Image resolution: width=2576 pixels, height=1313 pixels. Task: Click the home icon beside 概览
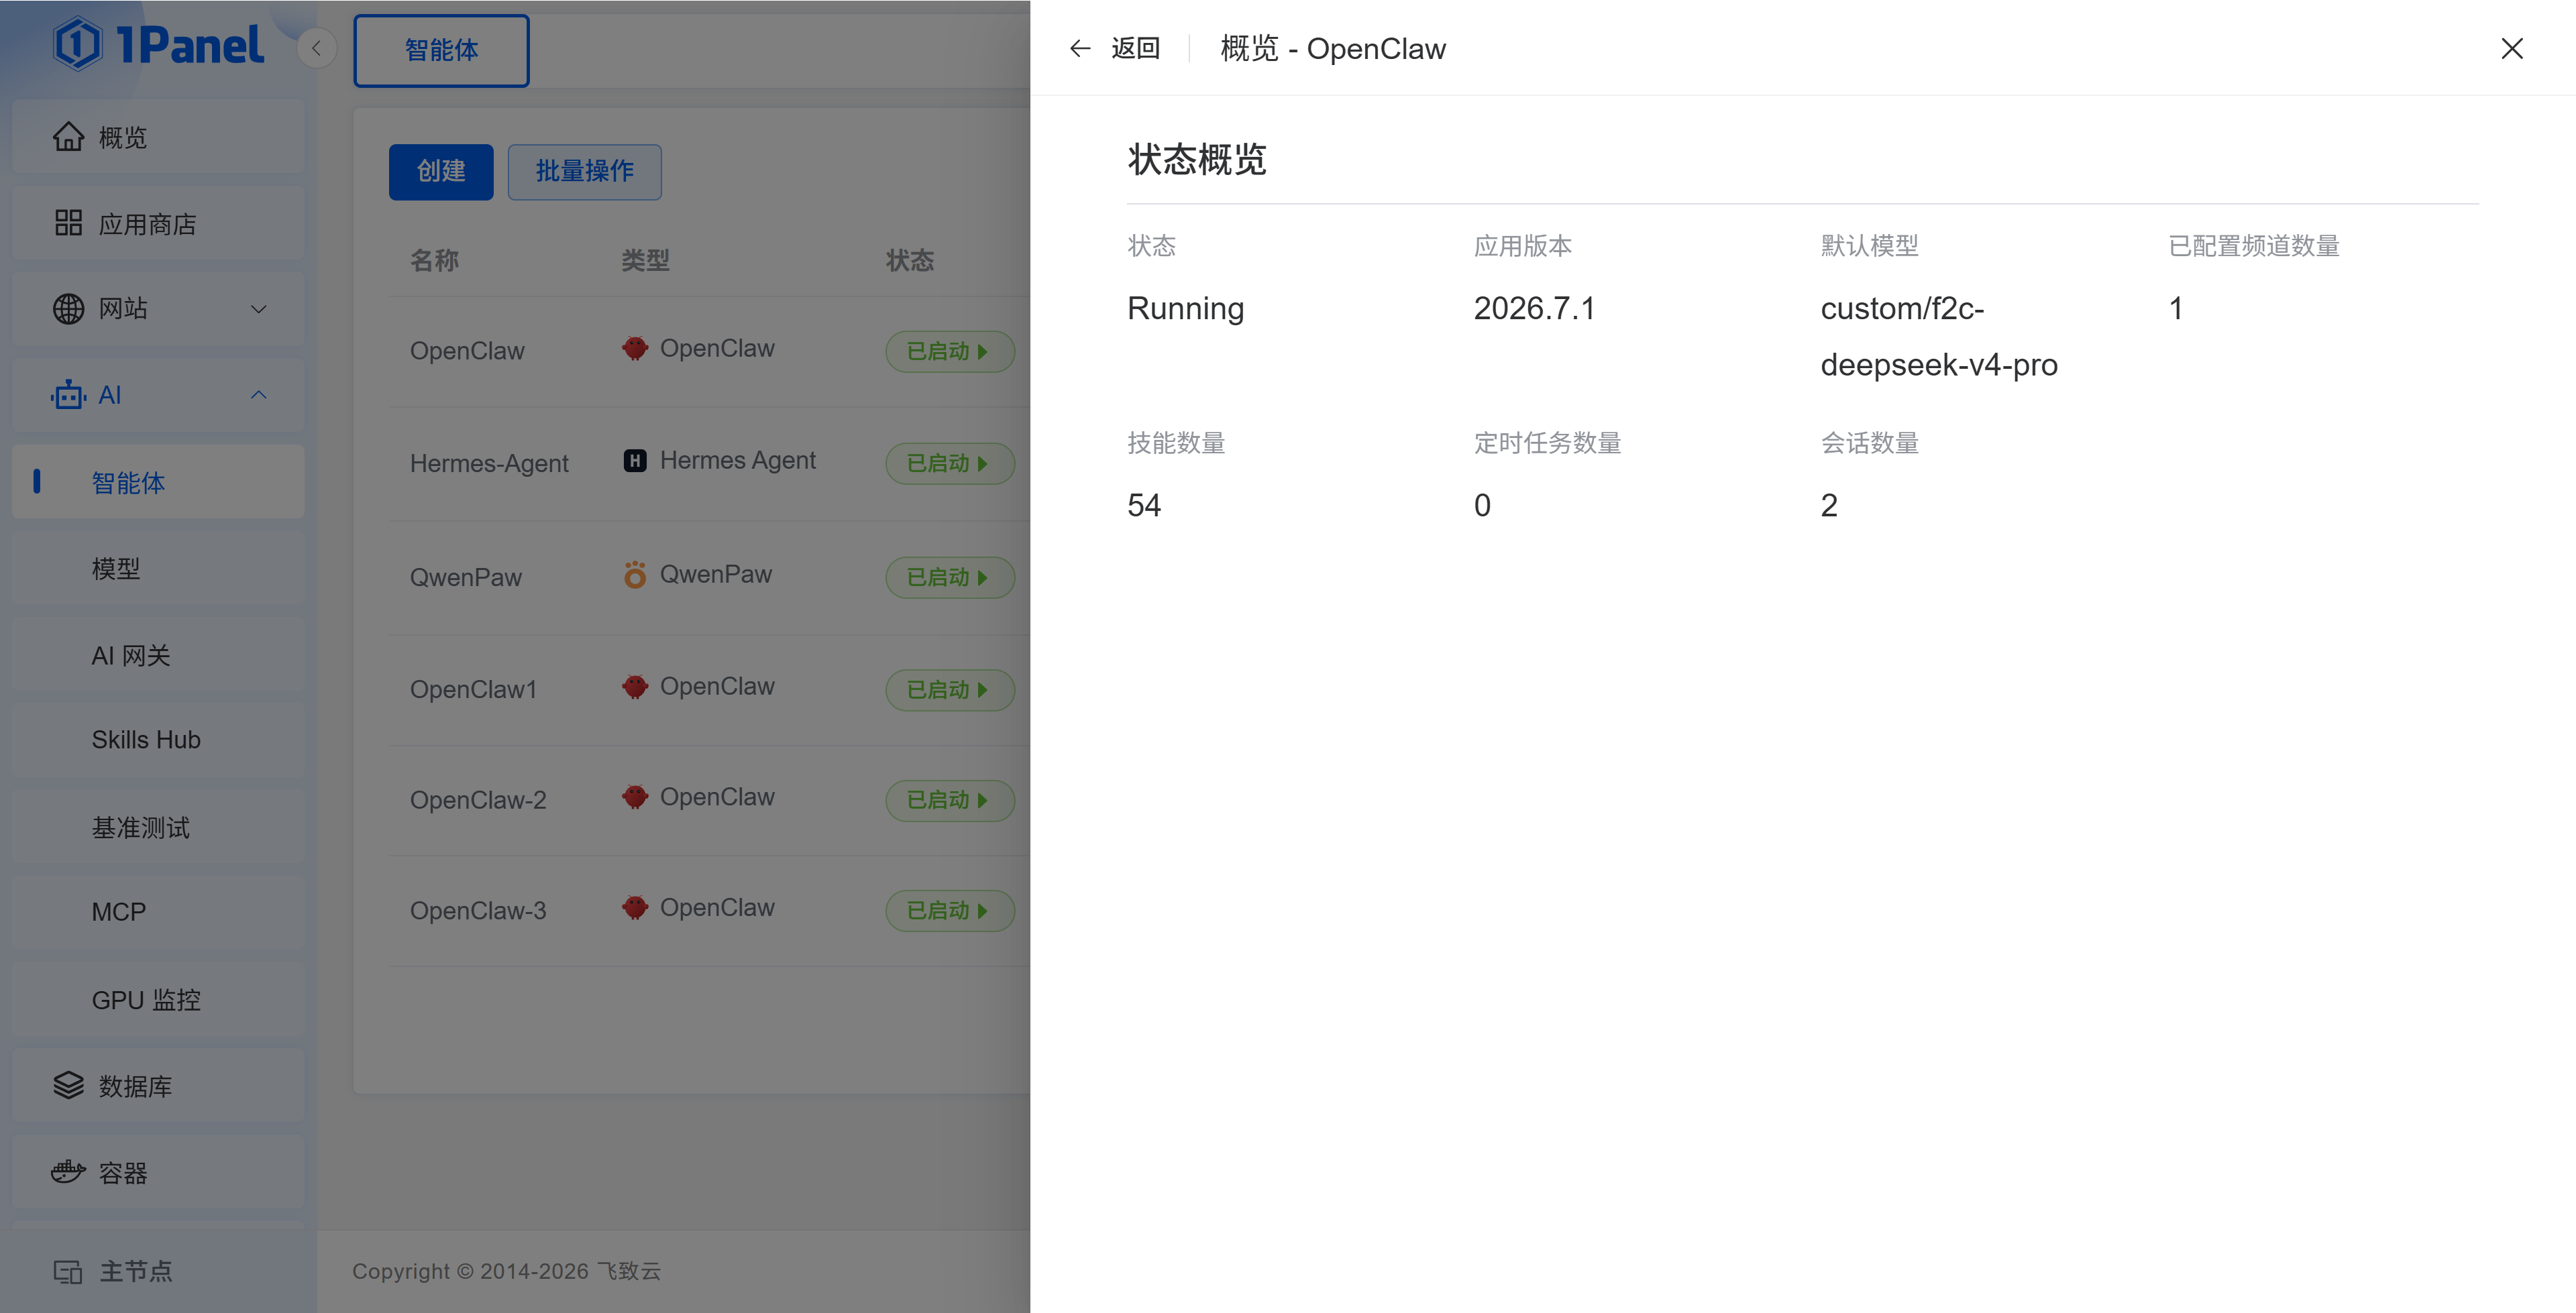68,137
